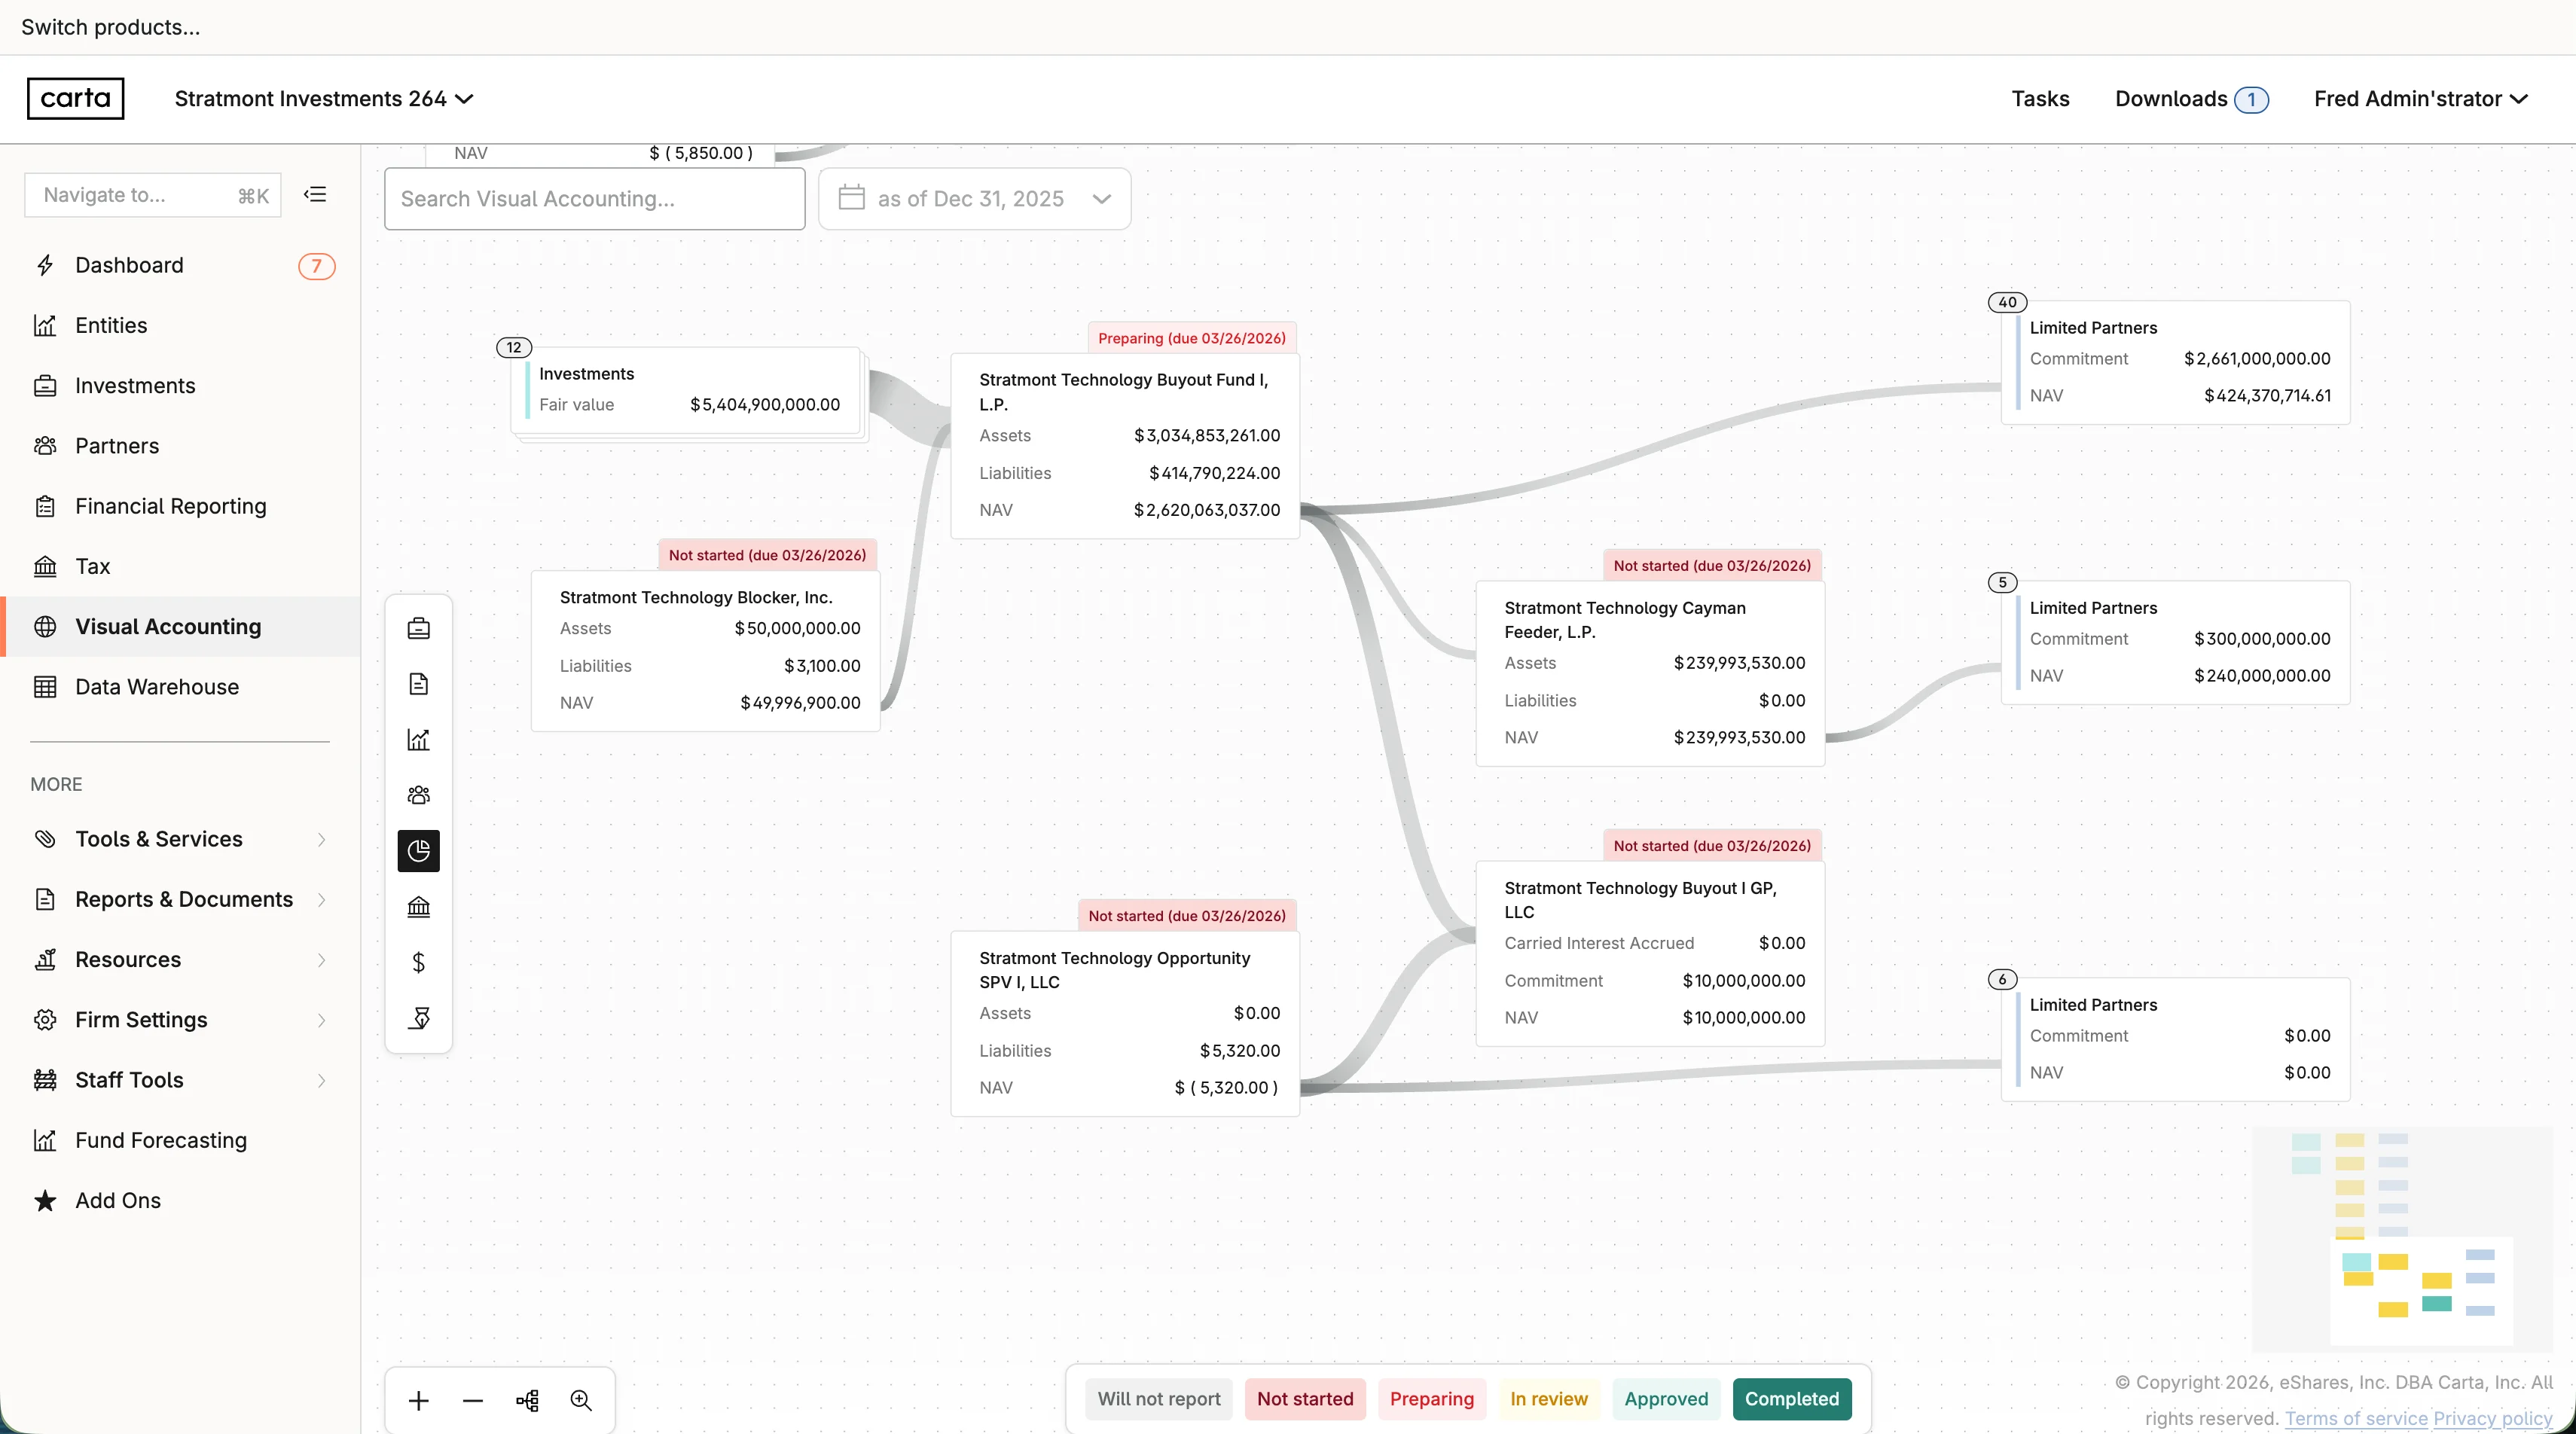This screenshot has width=2576, height=1434.
Task: Open Downloads in the top bar
Action: pyautogui.click(x=2191, y=98)
